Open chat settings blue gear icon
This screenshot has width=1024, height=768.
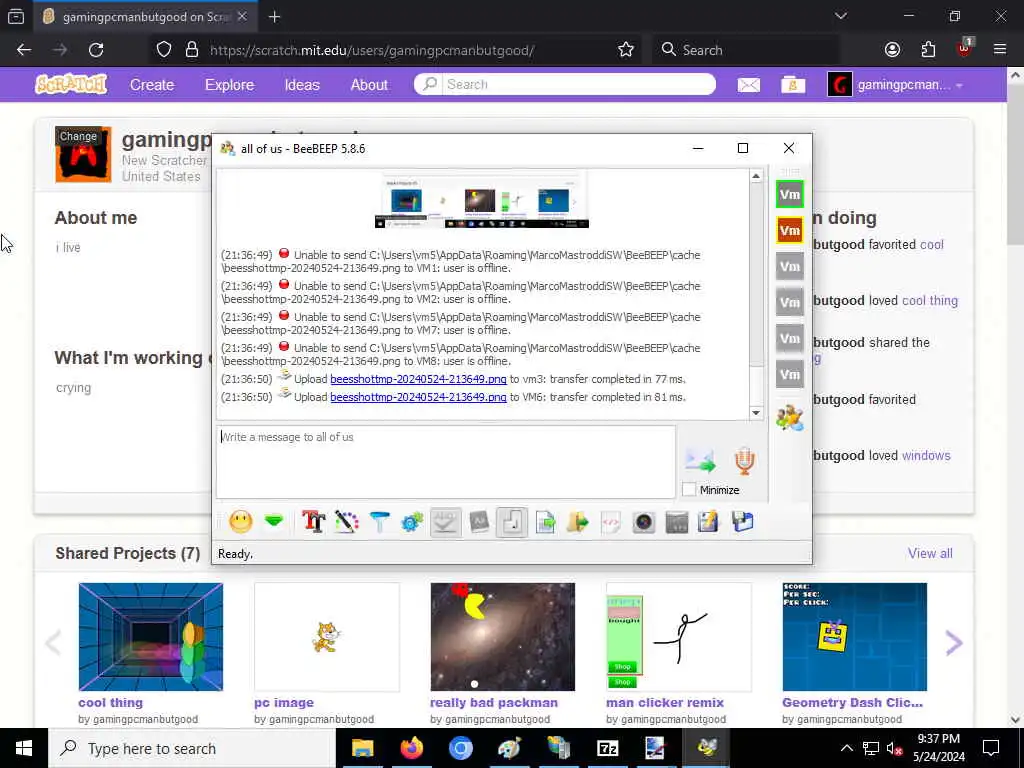pos(412,522)
